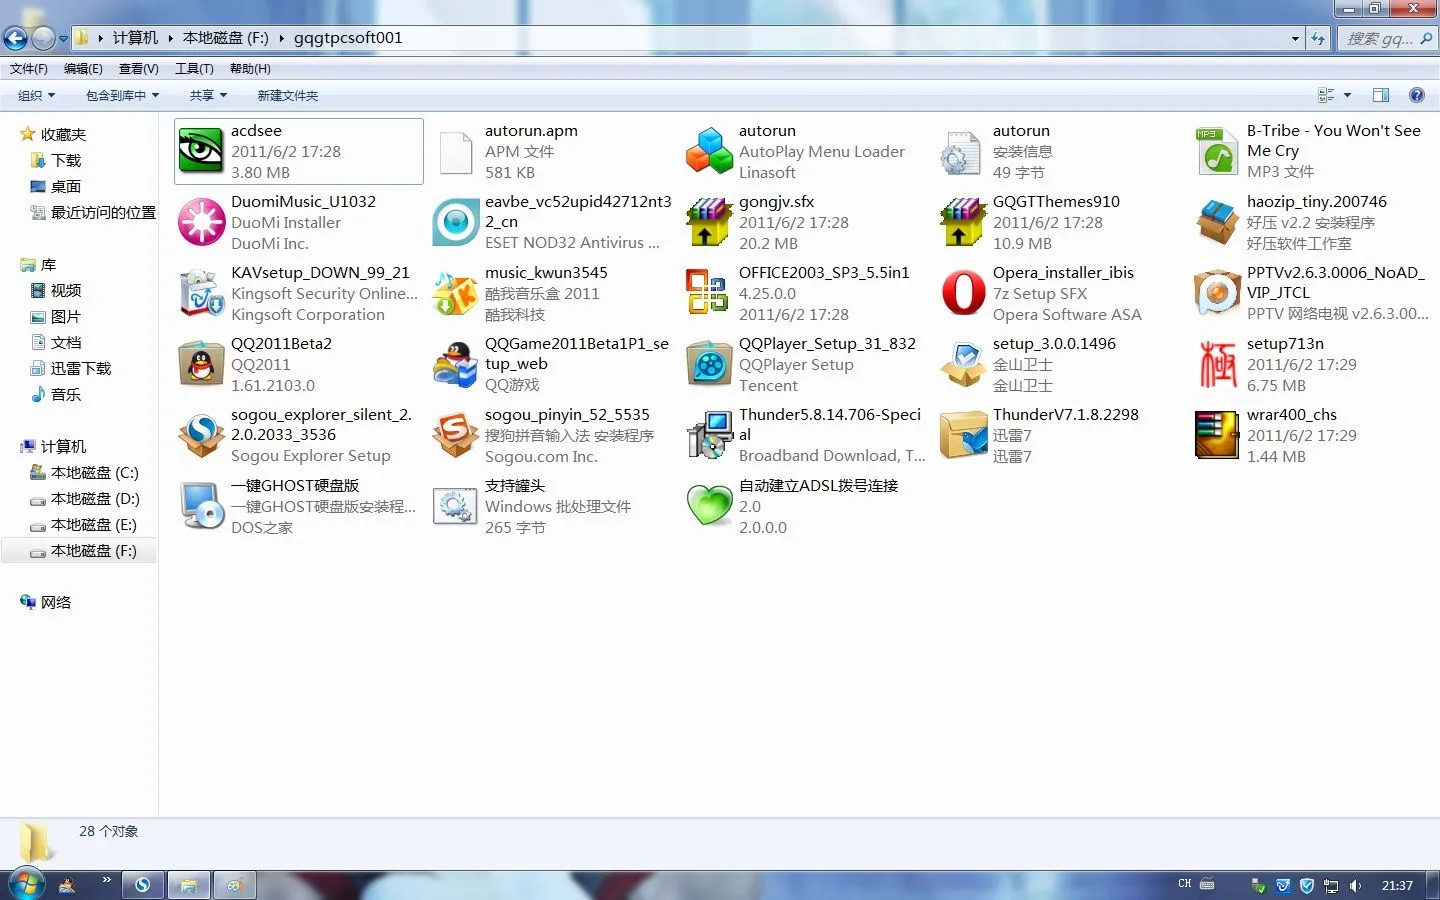Select the QQ2011Beta2 penguin icon

(x=201, y=364)
